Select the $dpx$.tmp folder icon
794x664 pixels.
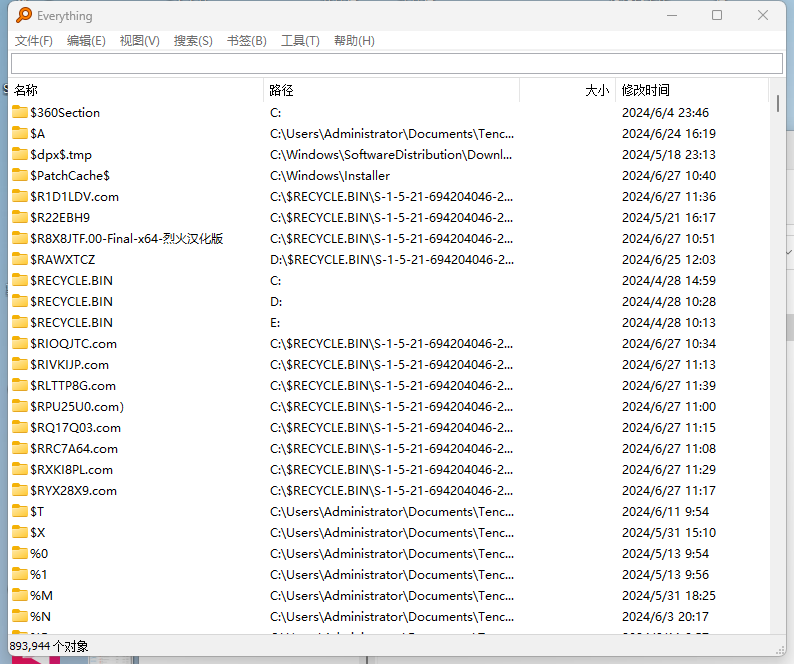(19, 154)
